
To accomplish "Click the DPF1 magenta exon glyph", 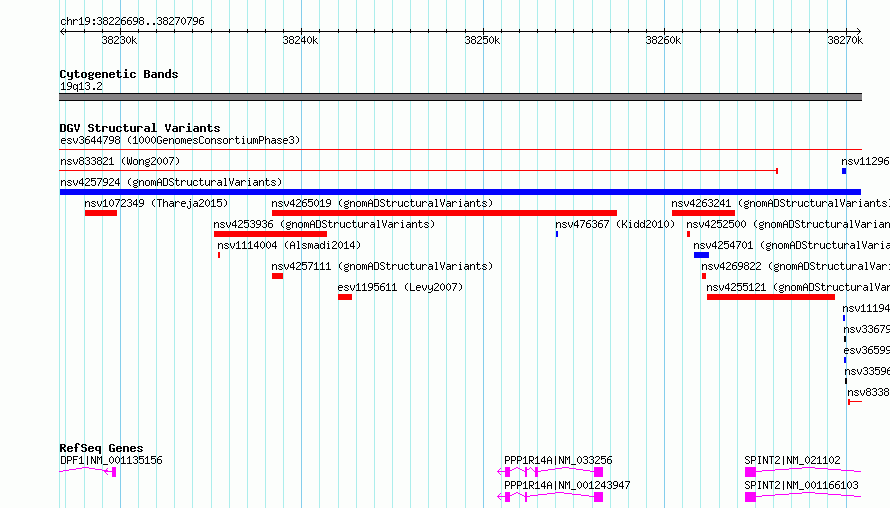I will coord(114,472).
